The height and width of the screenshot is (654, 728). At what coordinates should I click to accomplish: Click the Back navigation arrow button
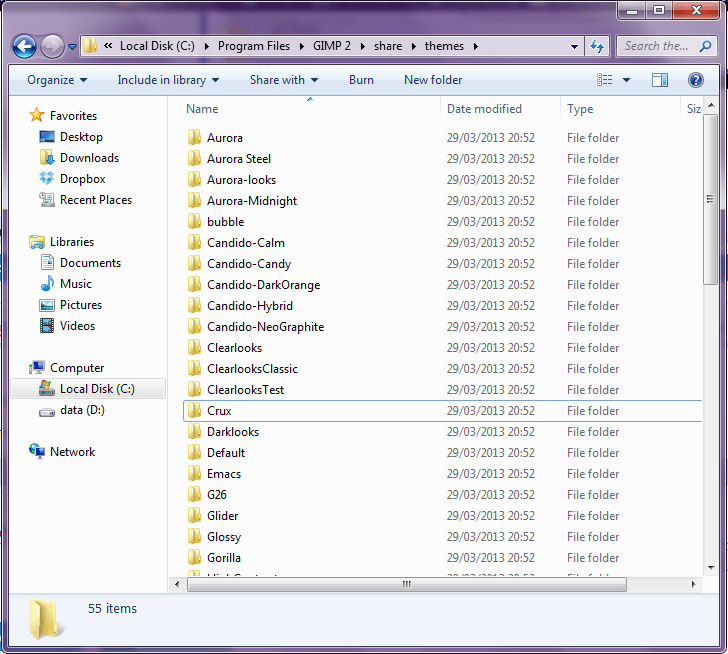pyautogui.click(x=25, y=46)
